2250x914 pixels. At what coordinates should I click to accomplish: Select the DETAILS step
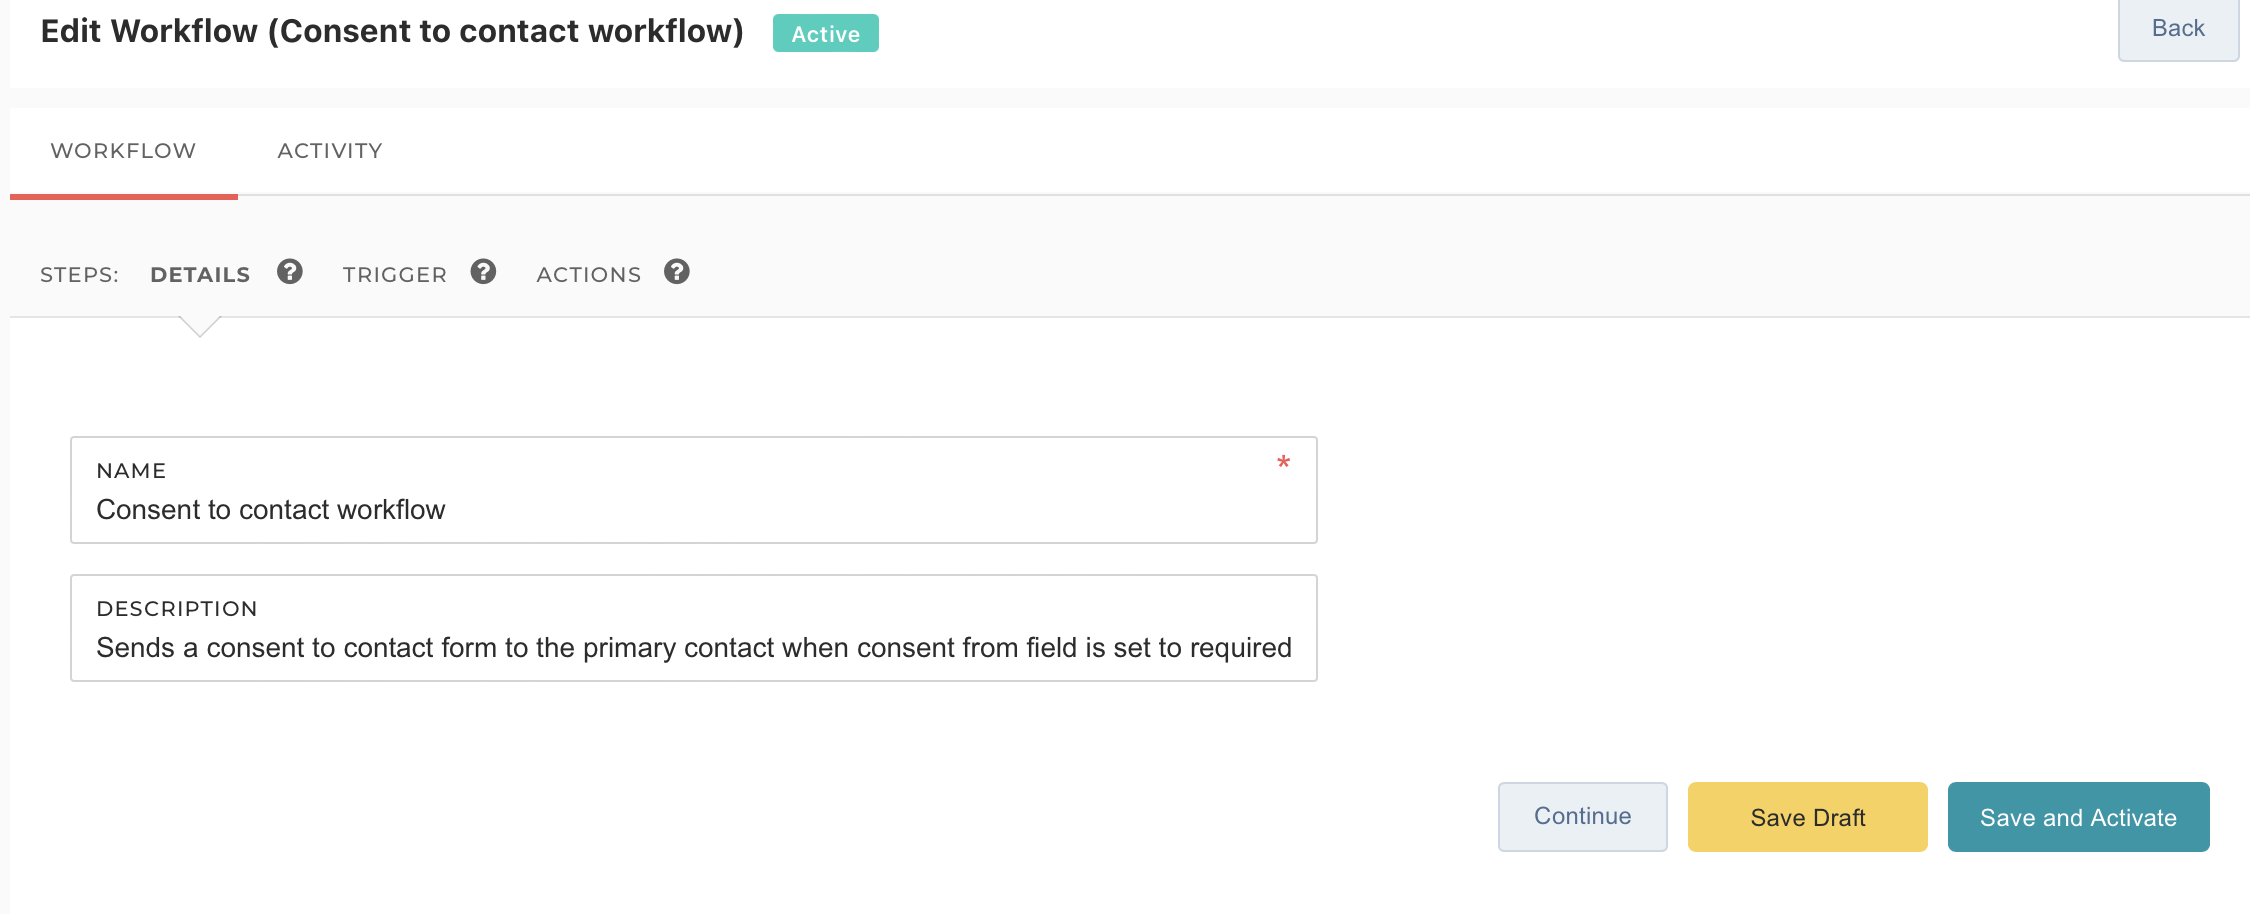(x=200, y=275)
